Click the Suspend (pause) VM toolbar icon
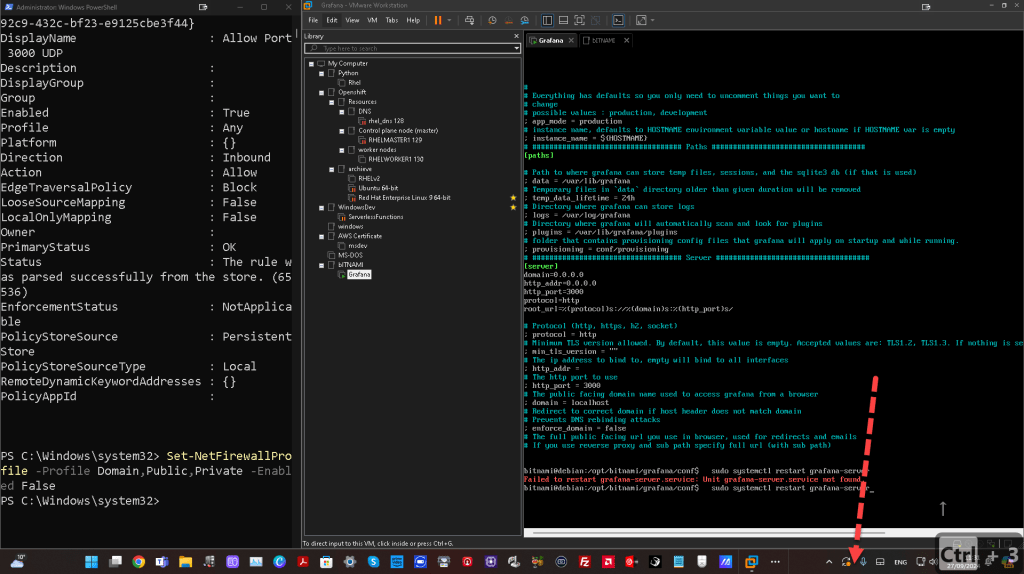The image size is (1024, 574). point(438,20)
